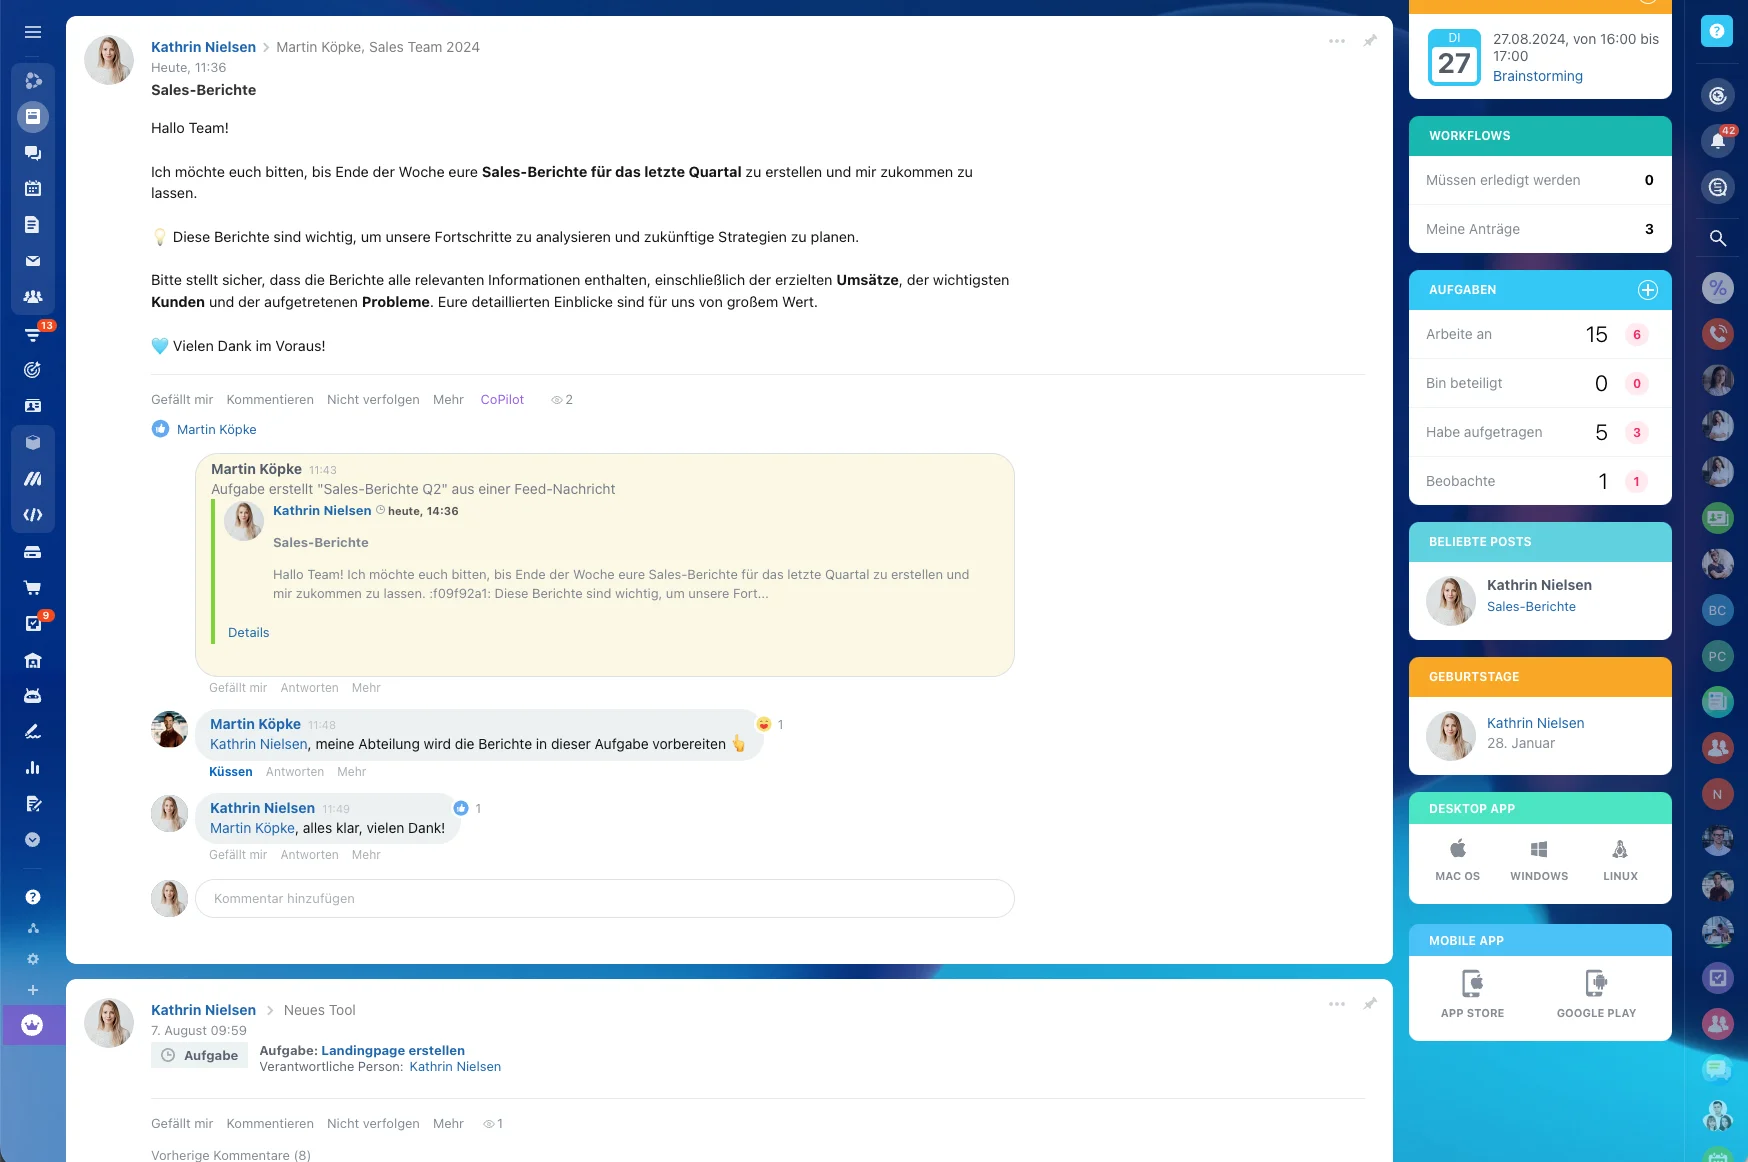Image resolution: width=1748 pixels, height=1162 pixels.
Task: Pin the Sales-Berichte post
Action: click(1369, 42)
